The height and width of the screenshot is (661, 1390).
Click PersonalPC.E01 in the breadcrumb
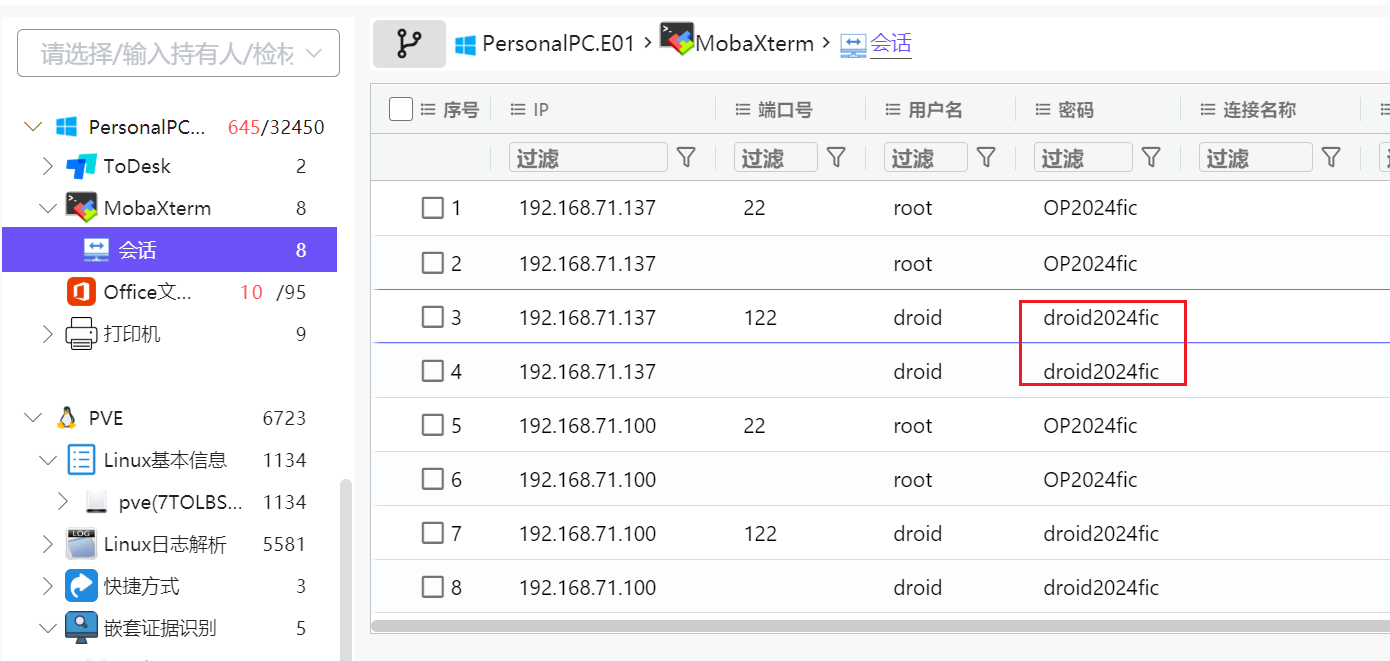[x=557, y=44]
